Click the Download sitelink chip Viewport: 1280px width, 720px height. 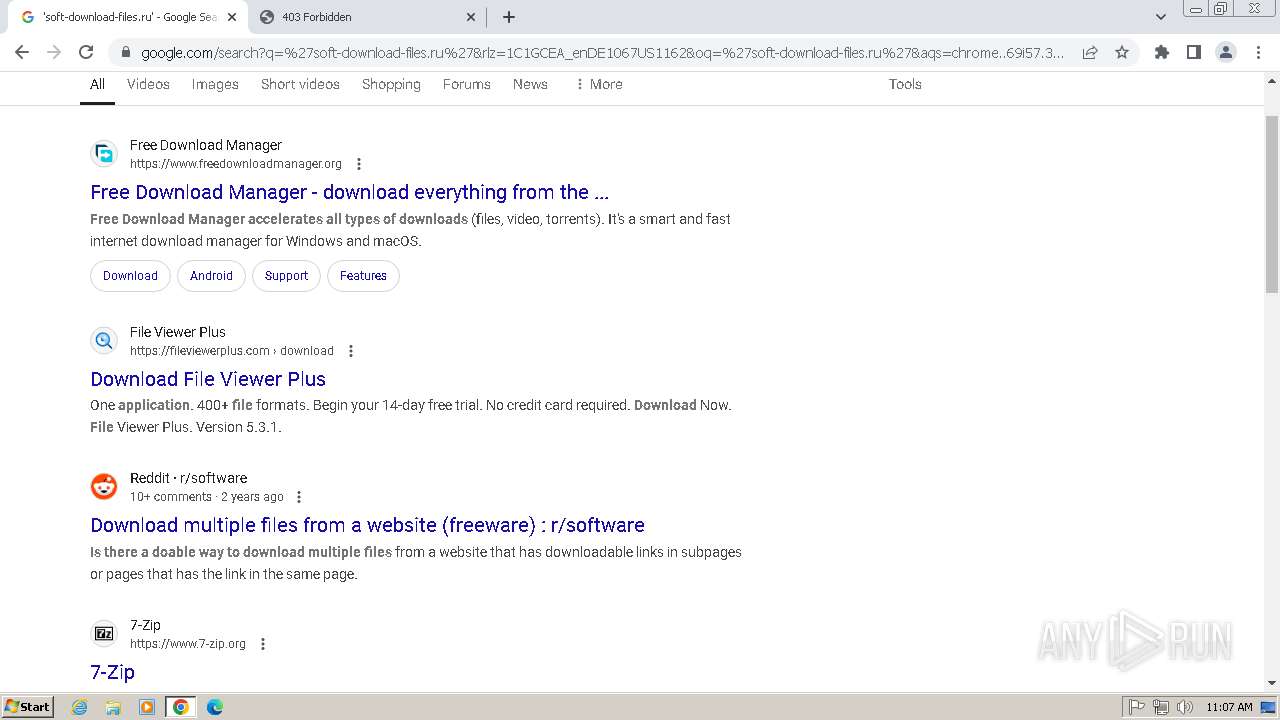(130, 276)
